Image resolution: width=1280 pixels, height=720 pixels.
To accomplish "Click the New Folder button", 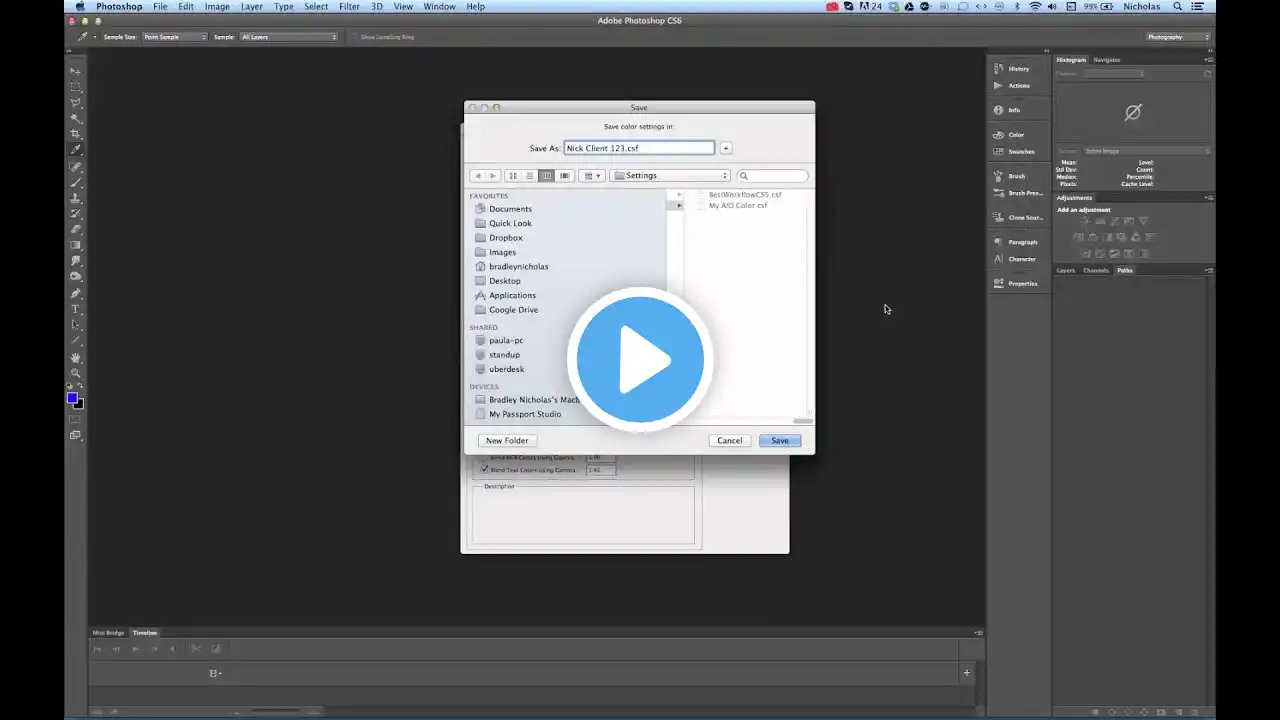I will tap(507, 441).
